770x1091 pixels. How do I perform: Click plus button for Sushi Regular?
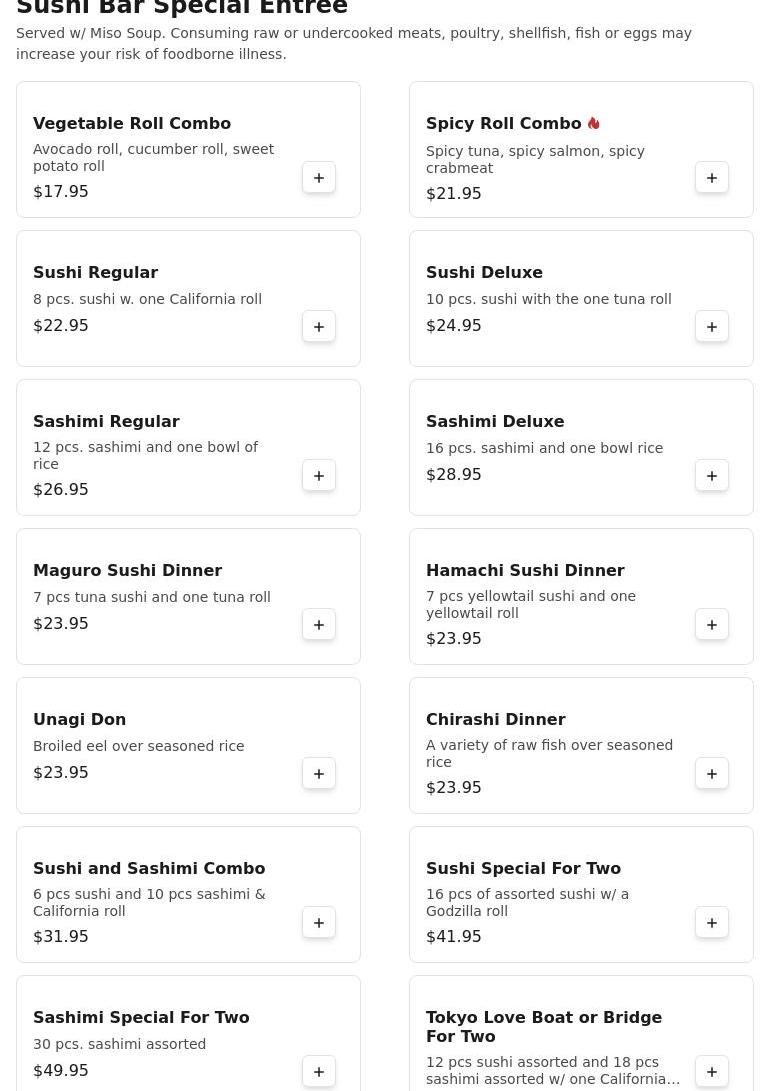(319, 327)
